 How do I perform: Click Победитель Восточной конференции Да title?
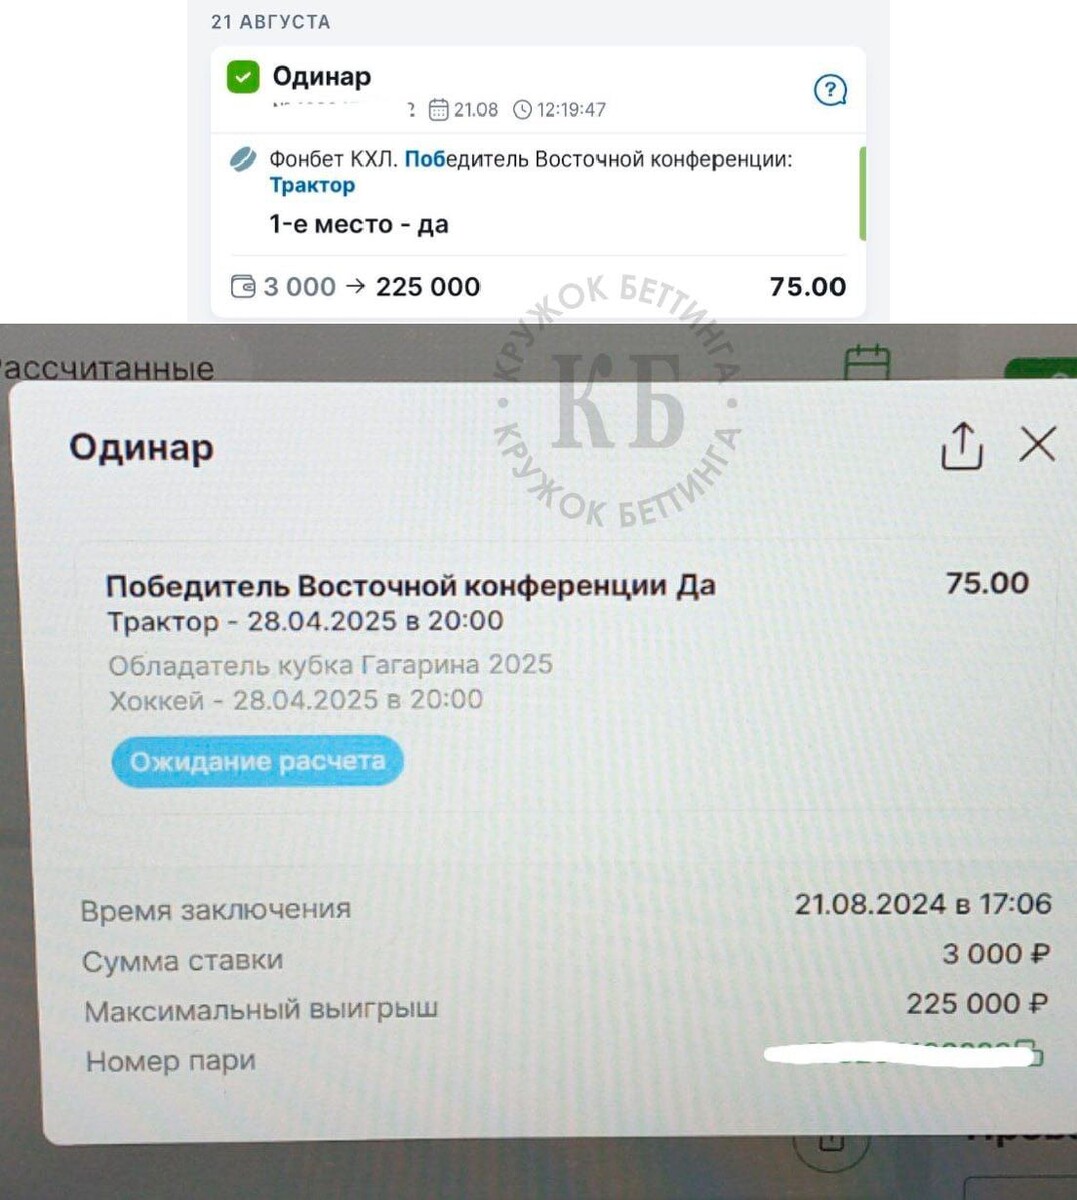point(411,586)
